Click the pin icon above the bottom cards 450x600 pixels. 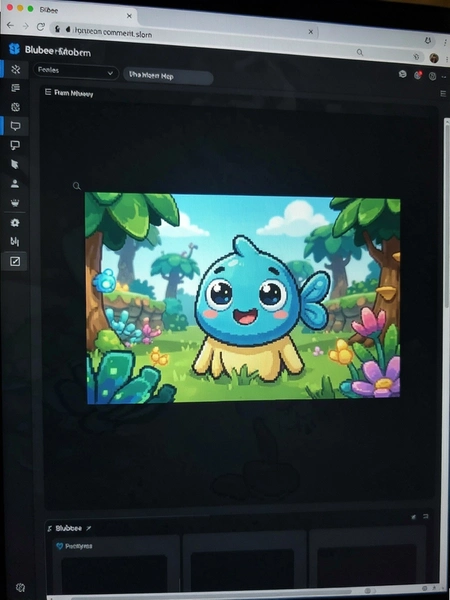[413, 517]
